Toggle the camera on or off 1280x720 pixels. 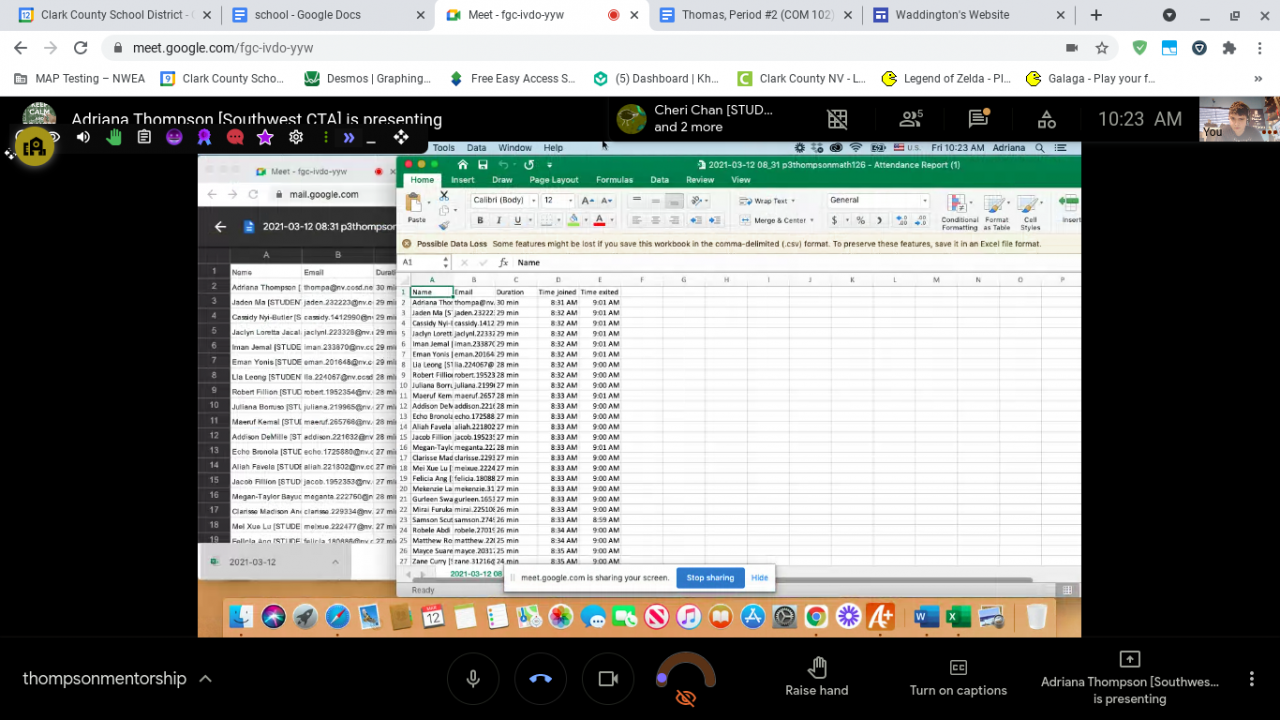pyautogui.click(x=608, y=679)
